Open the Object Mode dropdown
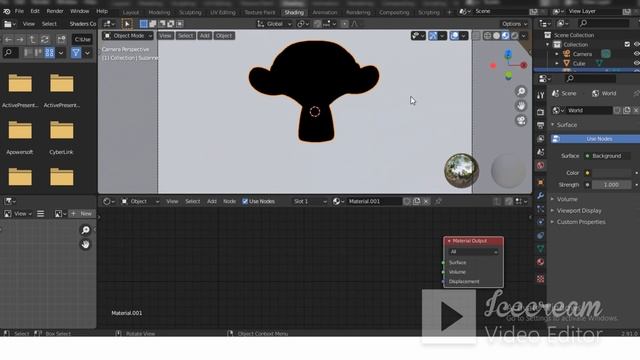640x360 pixels. [128, 36]
